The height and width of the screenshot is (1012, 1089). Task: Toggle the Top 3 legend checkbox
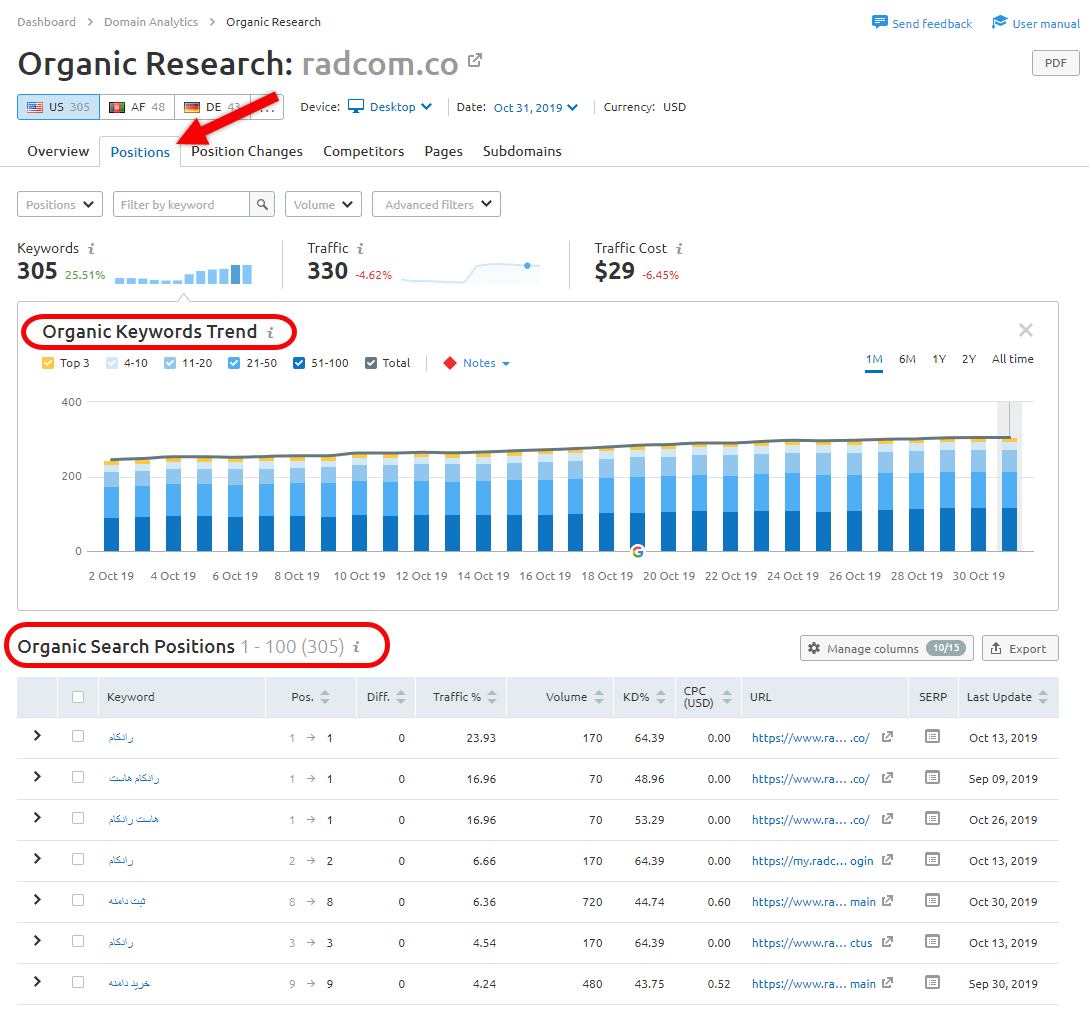(x=48, y=364)
